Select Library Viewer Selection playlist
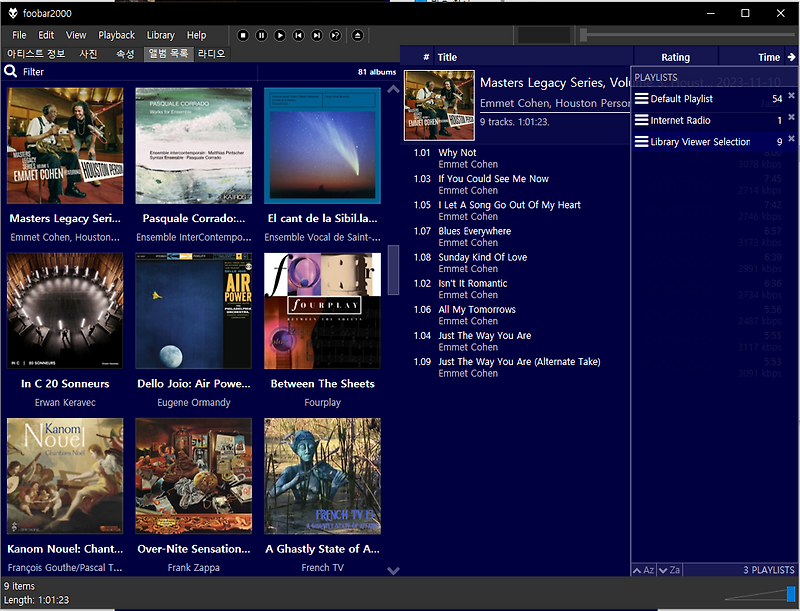Viewport: 800px width, 611px height. (x=714, y=142)
